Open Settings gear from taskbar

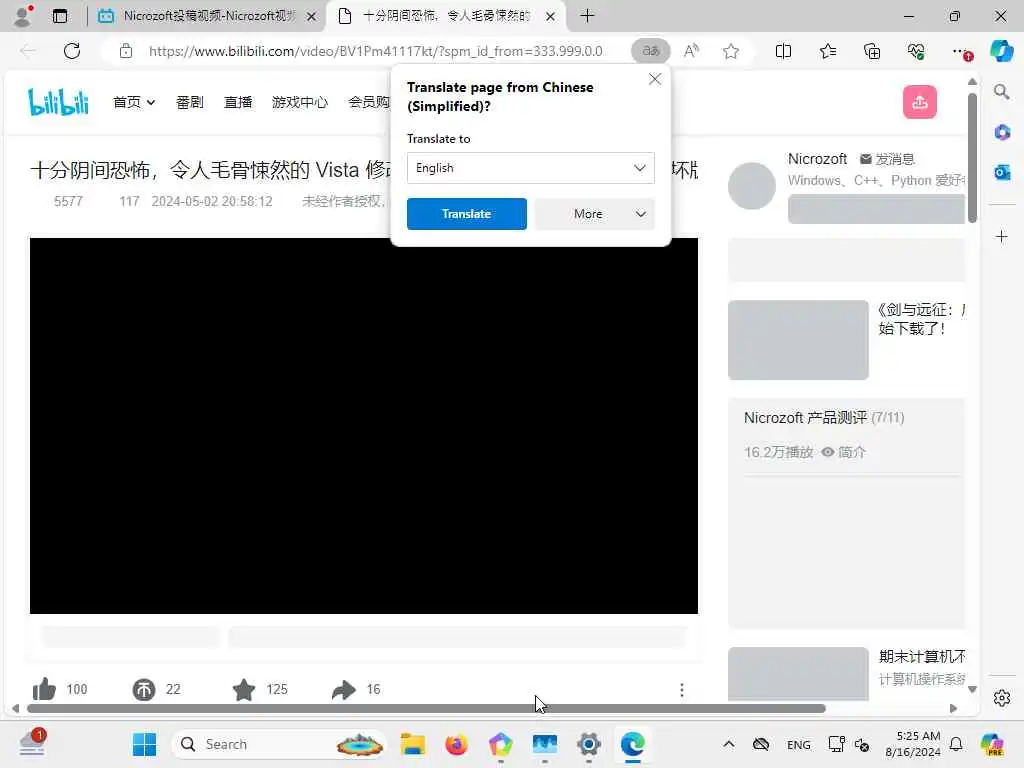point(588,744)
